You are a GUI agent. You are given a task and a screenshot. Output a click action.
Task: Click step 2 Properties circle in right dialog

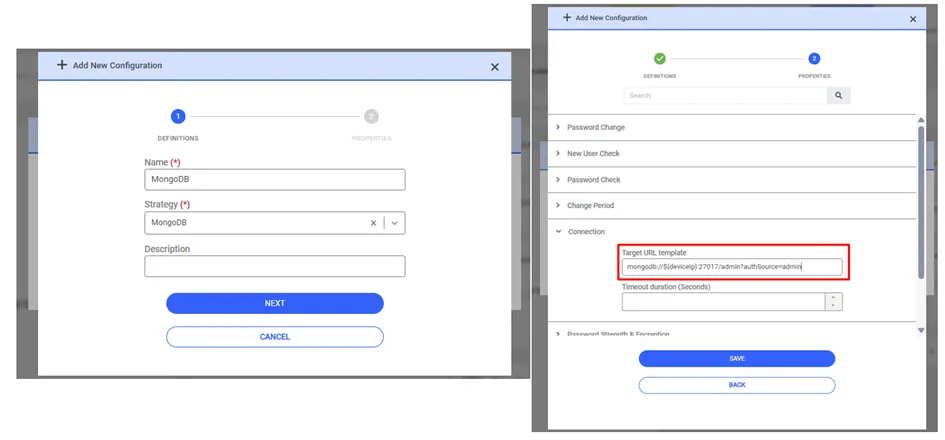(814, 58)
